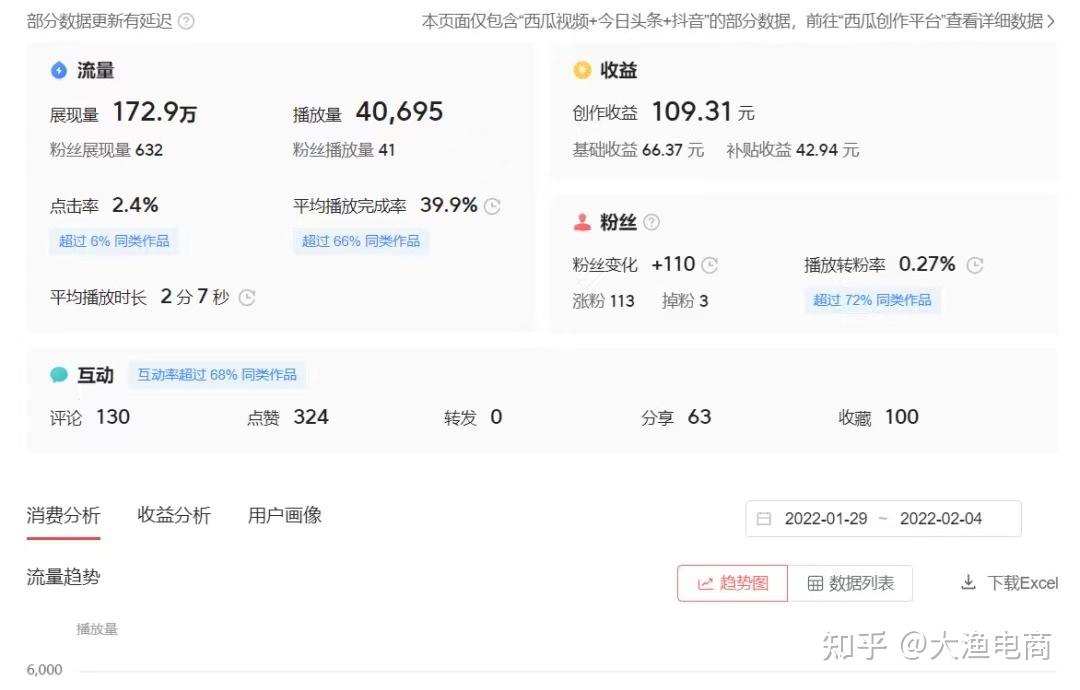
Task: Select start date 2022-01-29
Action: [826, 519]
